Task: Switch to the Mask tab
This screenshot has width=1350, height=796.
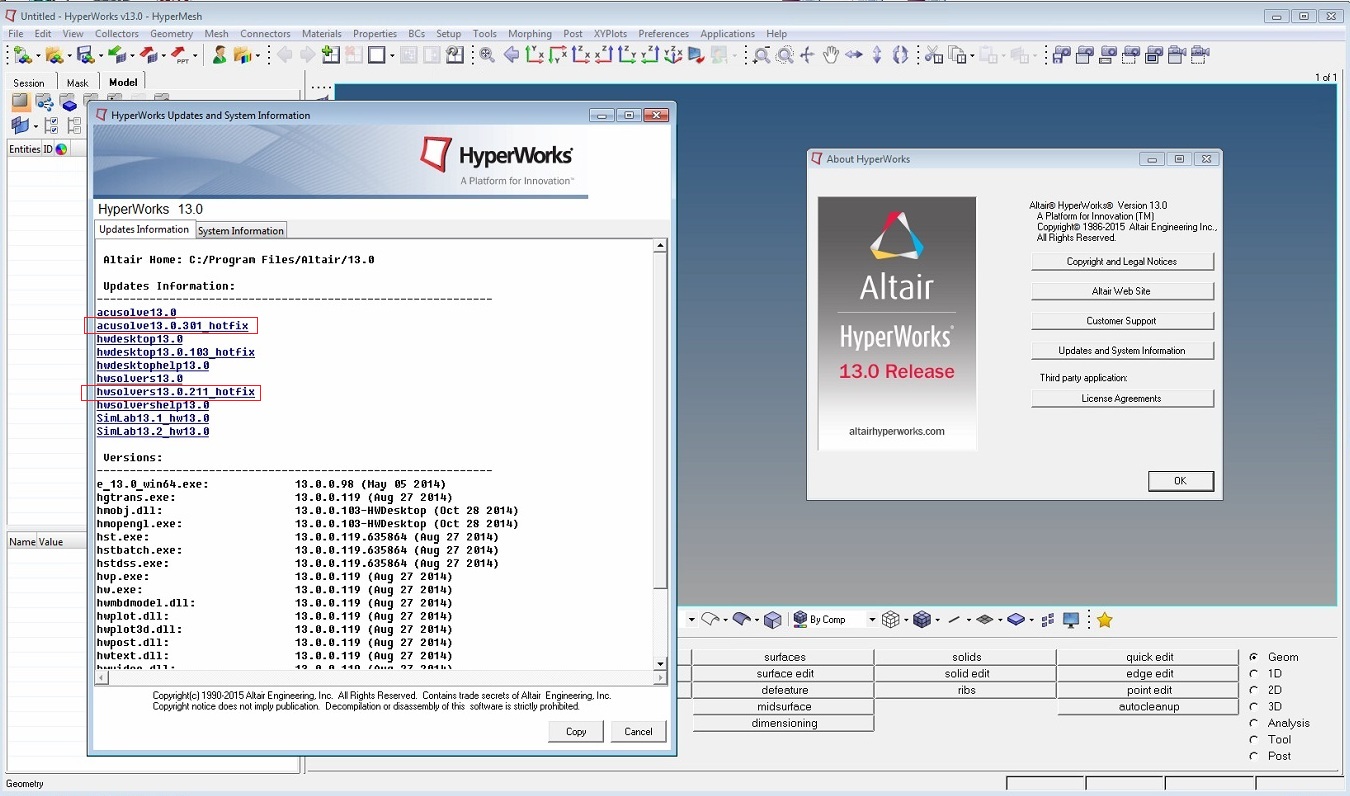Action: point(77,83)
